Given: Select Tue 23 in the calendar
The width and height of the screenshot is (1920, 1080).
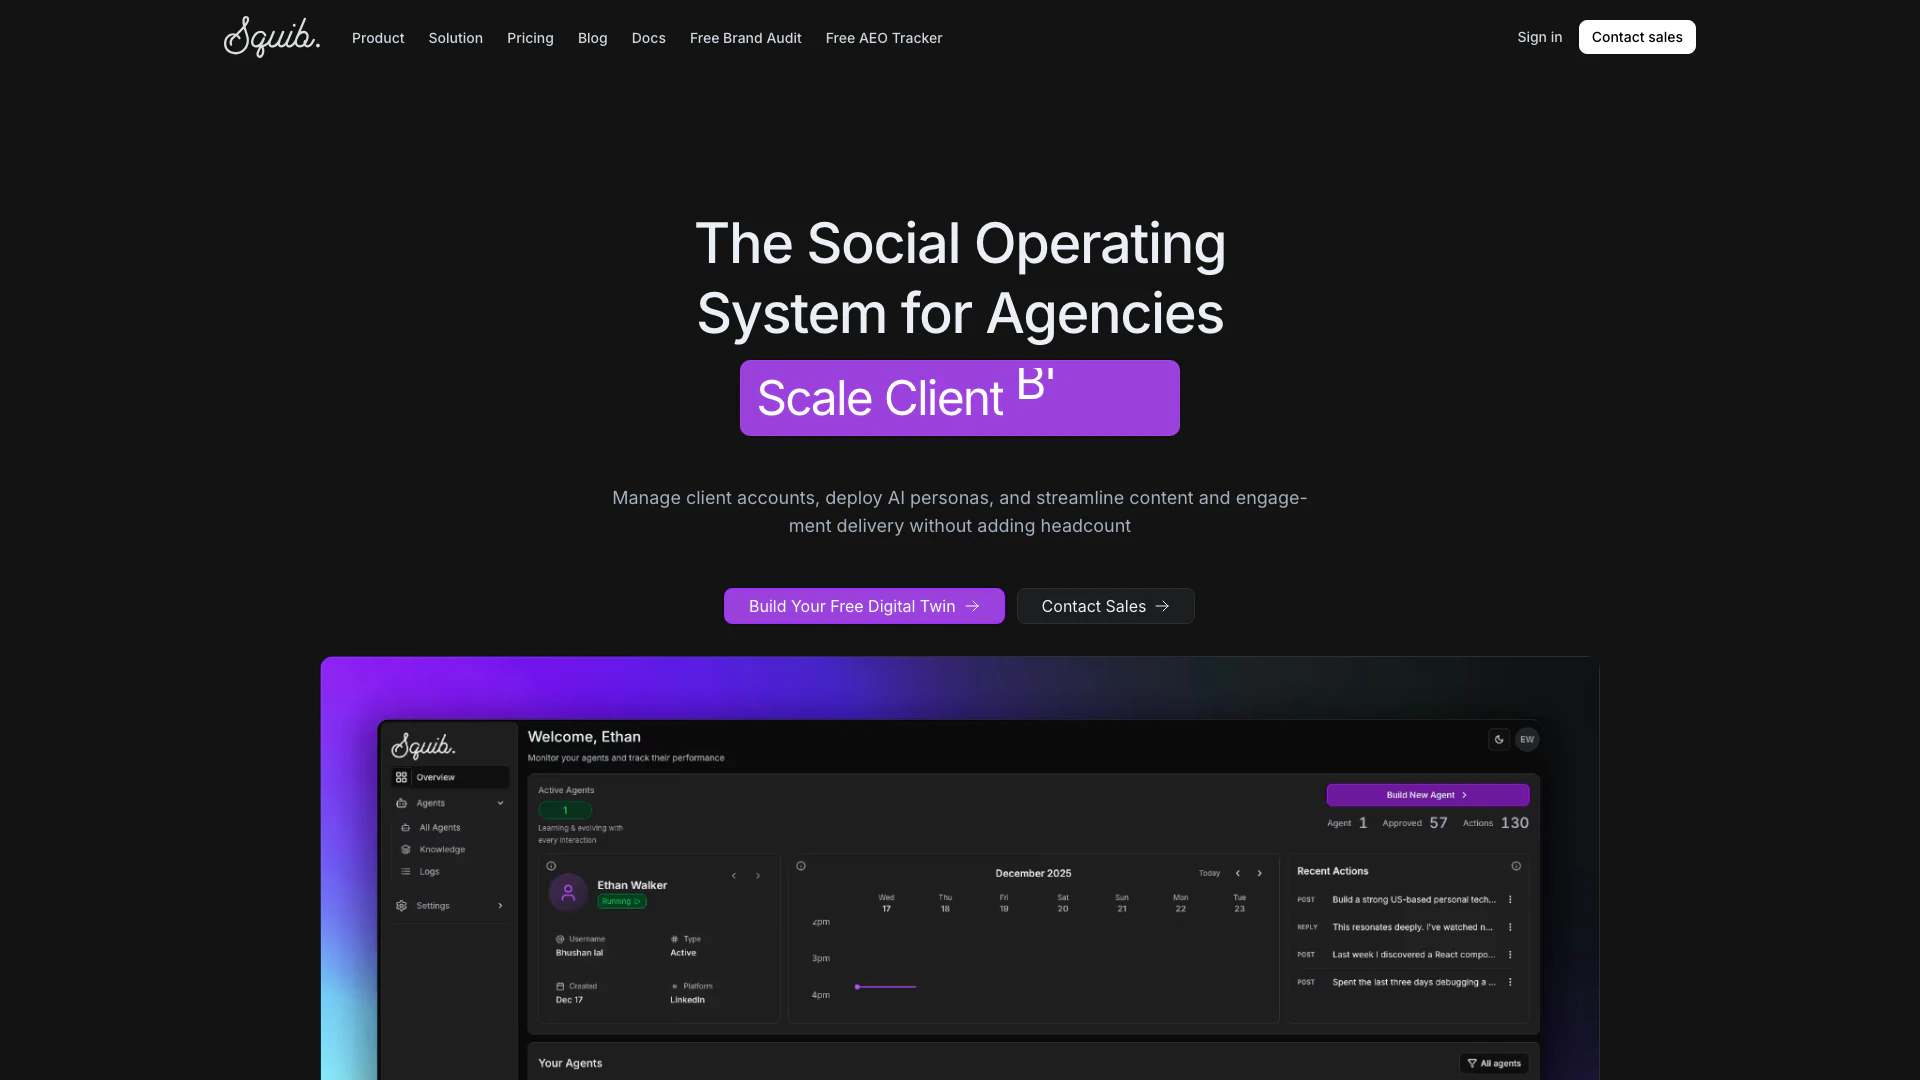Looking at the screenshot, I should [x=1240, y=903].
